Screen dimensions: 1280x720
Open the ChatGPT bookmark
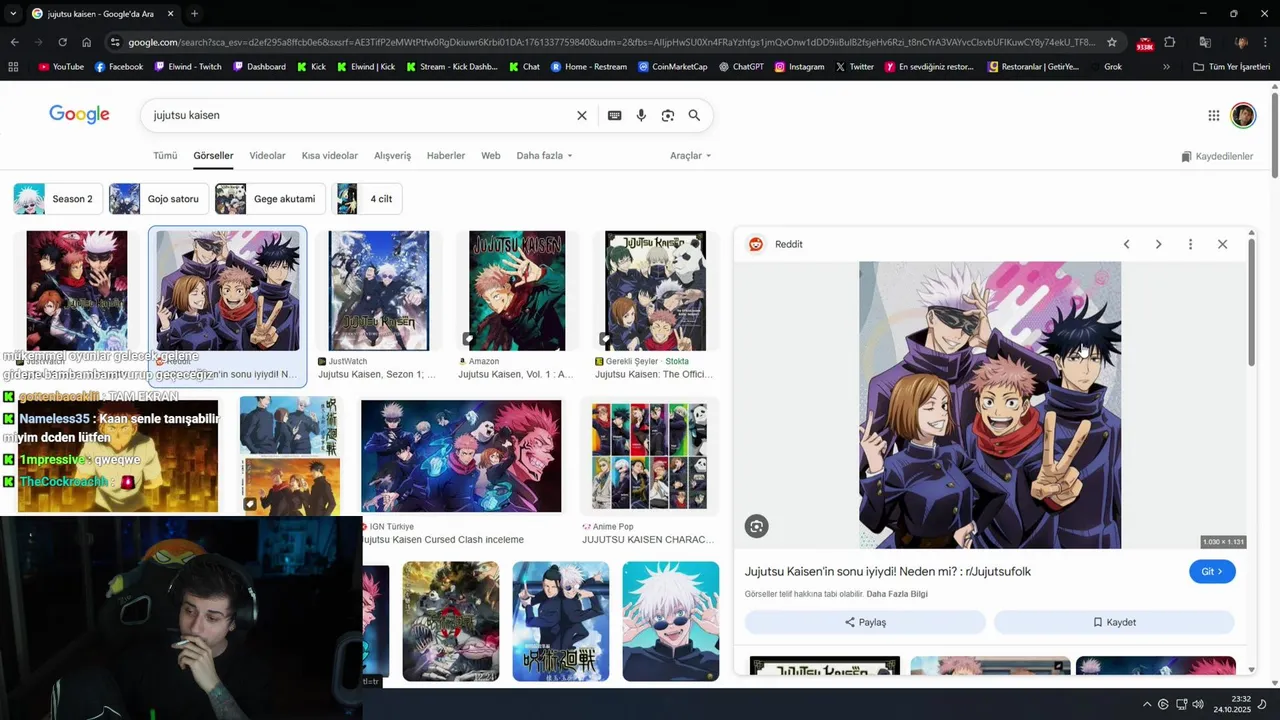pyautogui.click(x=740, y=67)
